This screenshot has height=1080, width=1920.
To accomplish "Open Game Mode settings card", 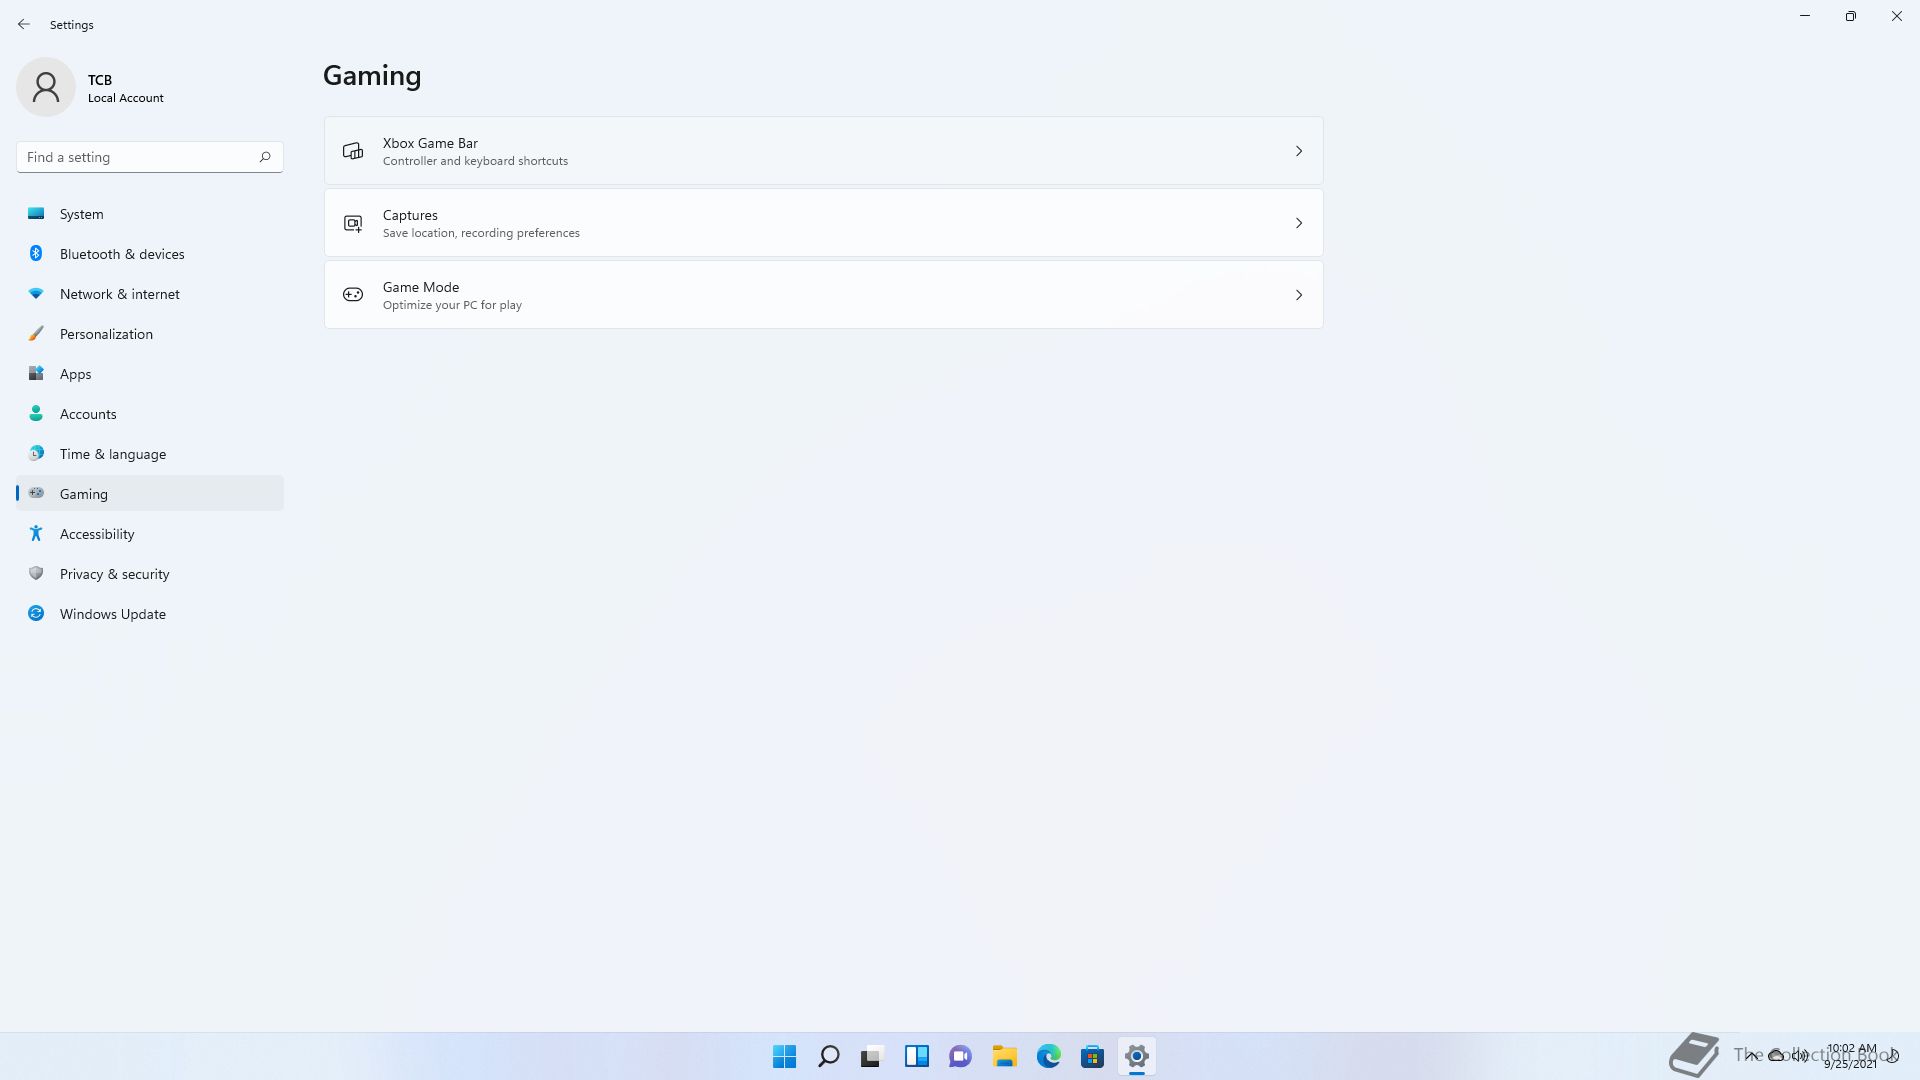I will point(823,295).
